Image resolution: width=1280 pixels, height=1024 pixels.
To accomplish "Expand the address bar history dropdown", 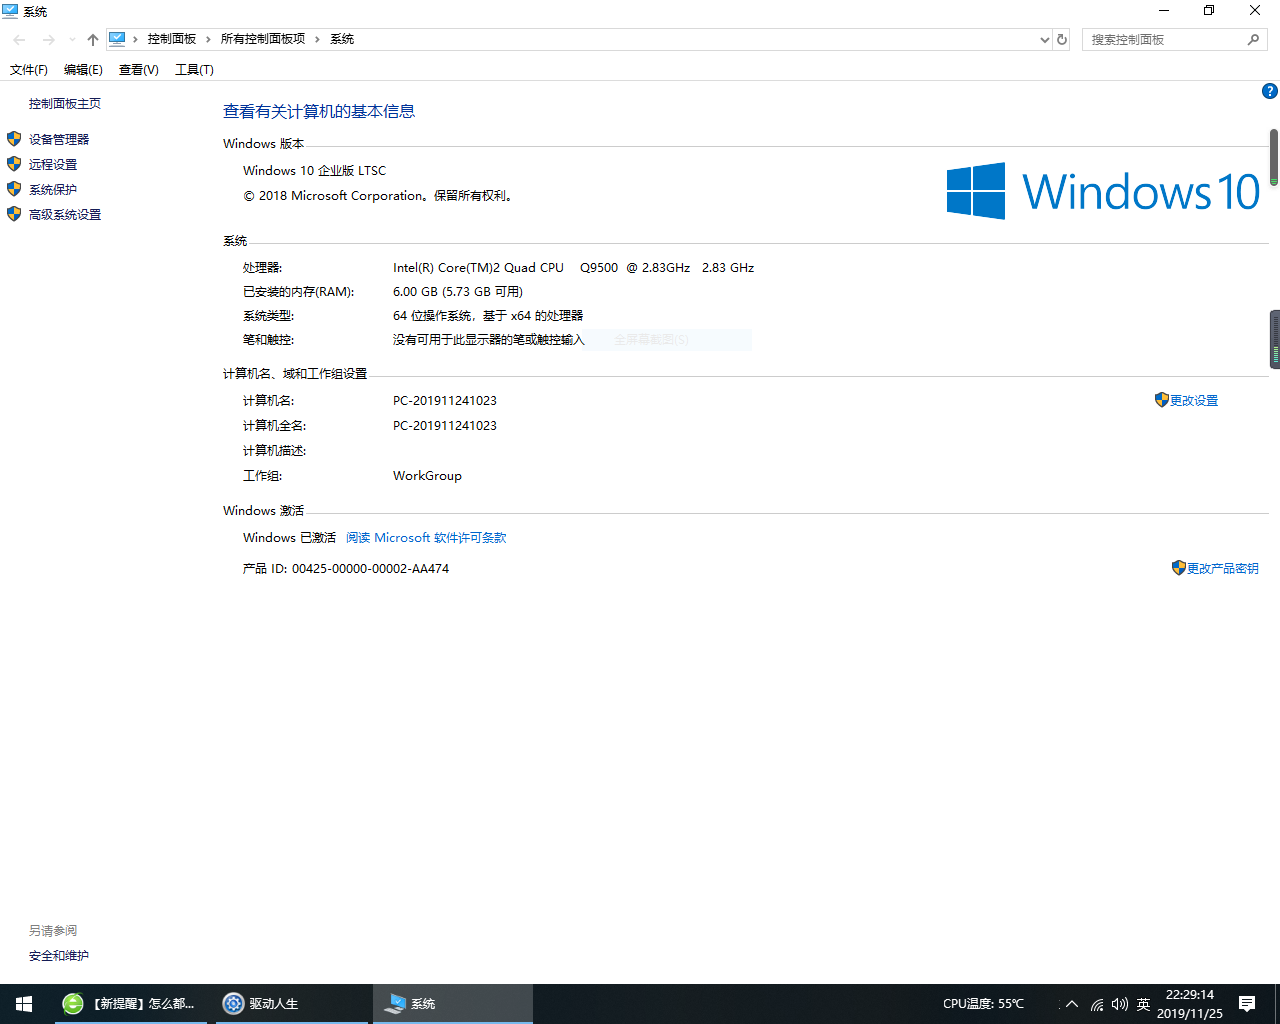I will pos(1044,40).
